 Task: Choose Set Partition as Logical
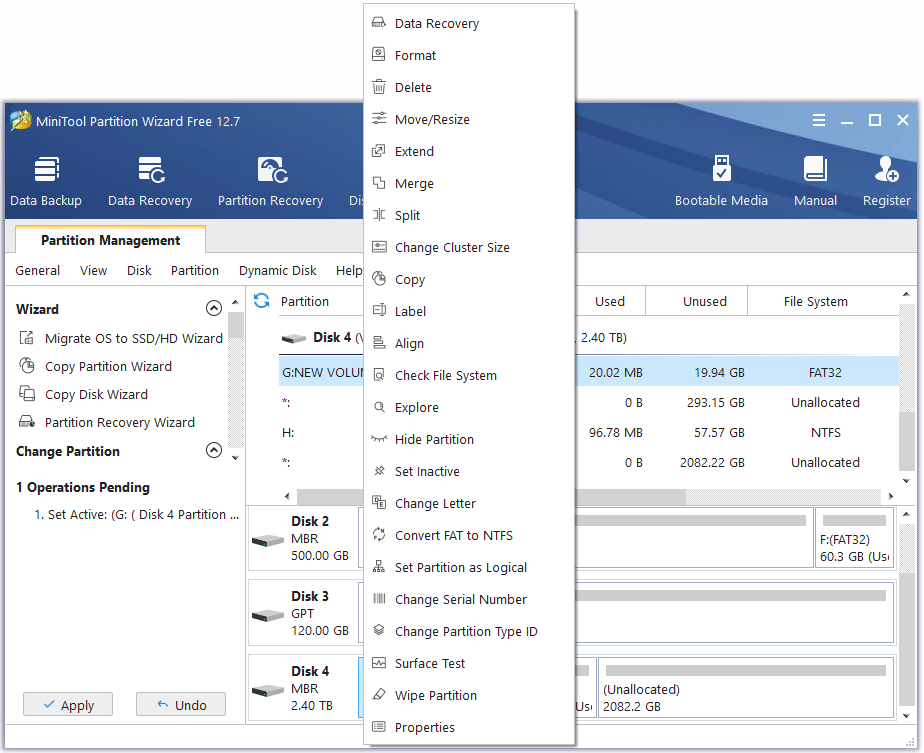pyautogui.click(x=469, y=567)
